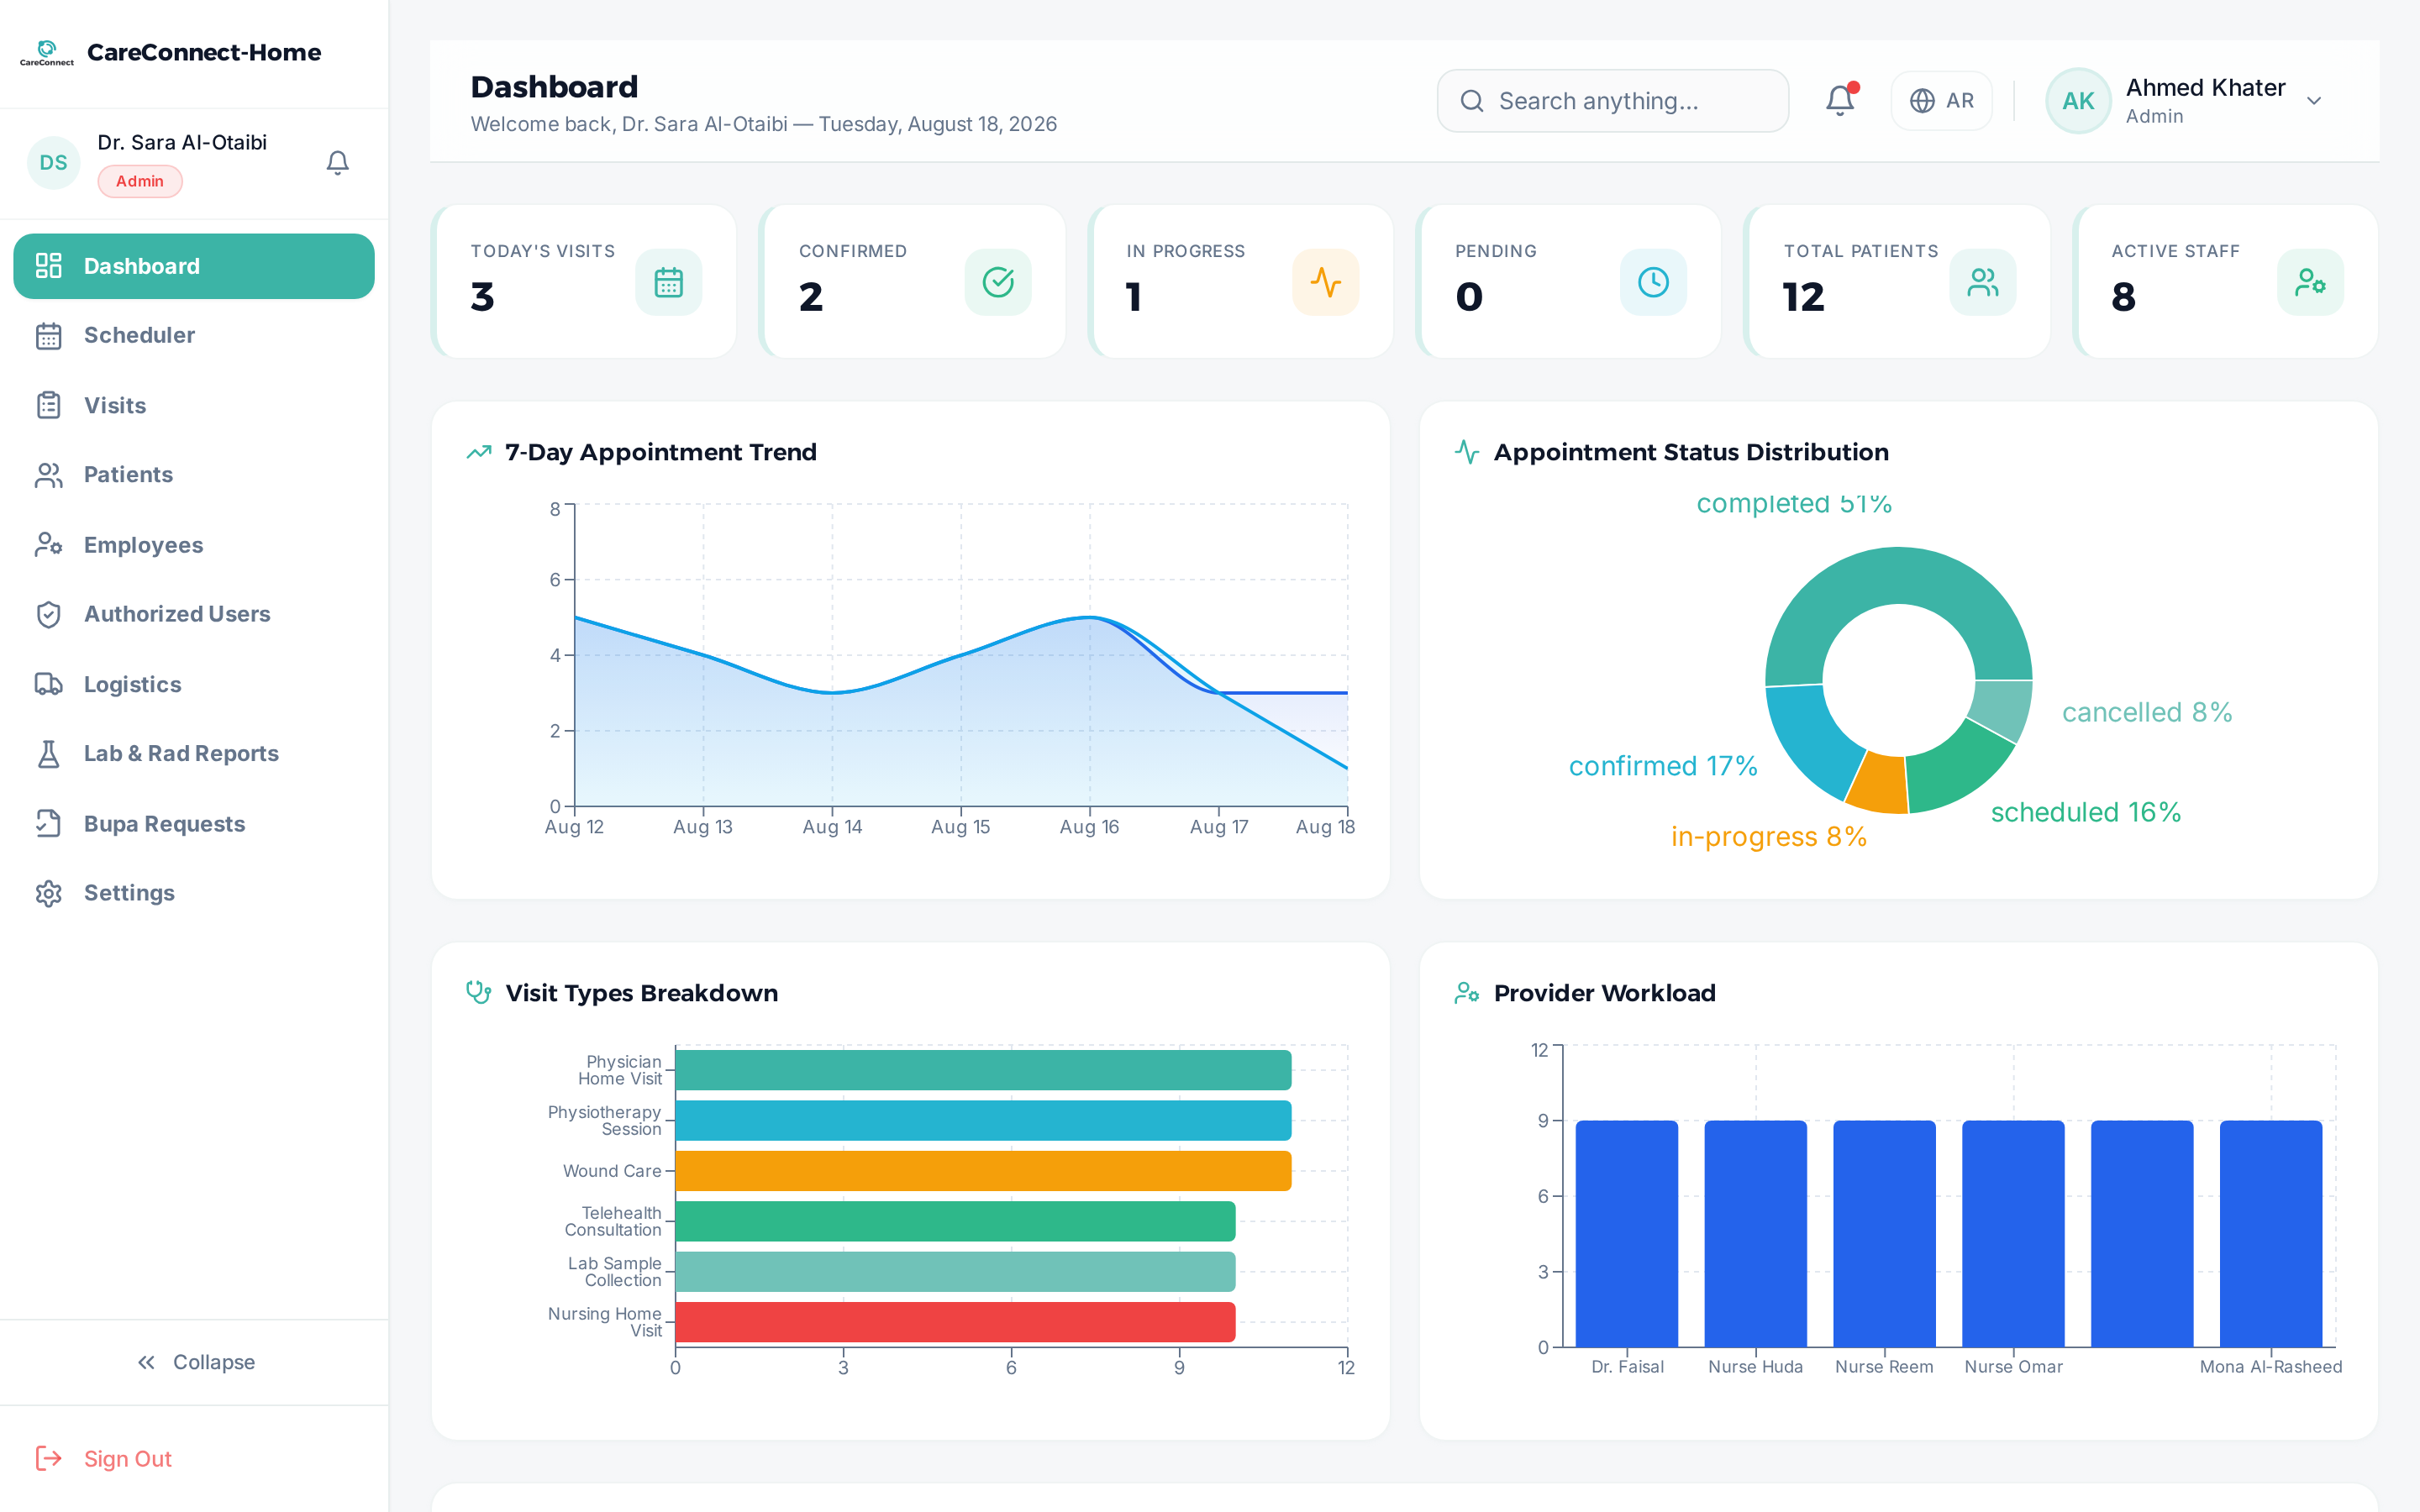Screen dimensions: 2420x1512
Task: Click the Today's Visits calendar icon
Action: point(668,282)
